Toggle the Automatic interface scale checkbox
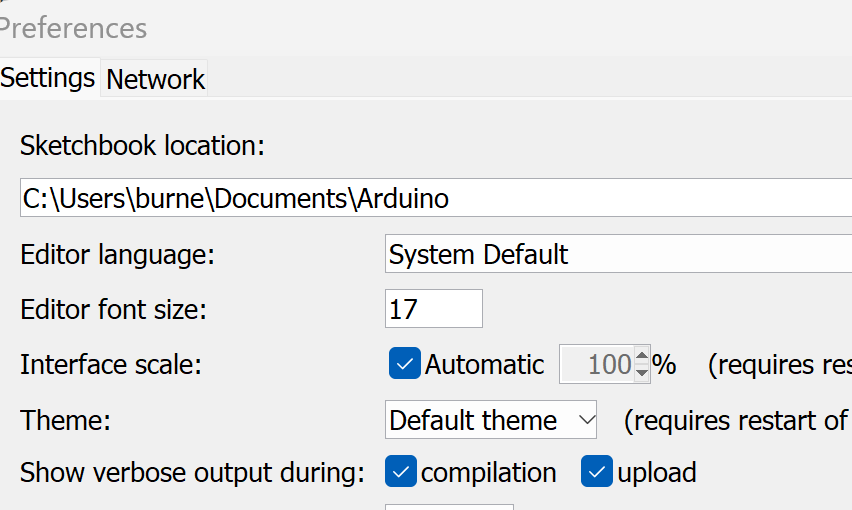The image size is (852, 510). point(404,364)
